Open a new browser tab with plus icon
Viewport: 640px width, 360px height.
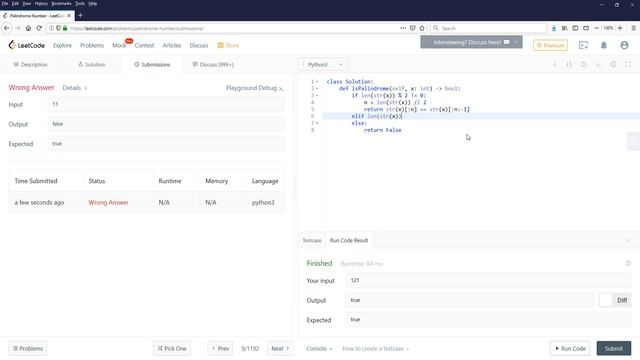80,16
